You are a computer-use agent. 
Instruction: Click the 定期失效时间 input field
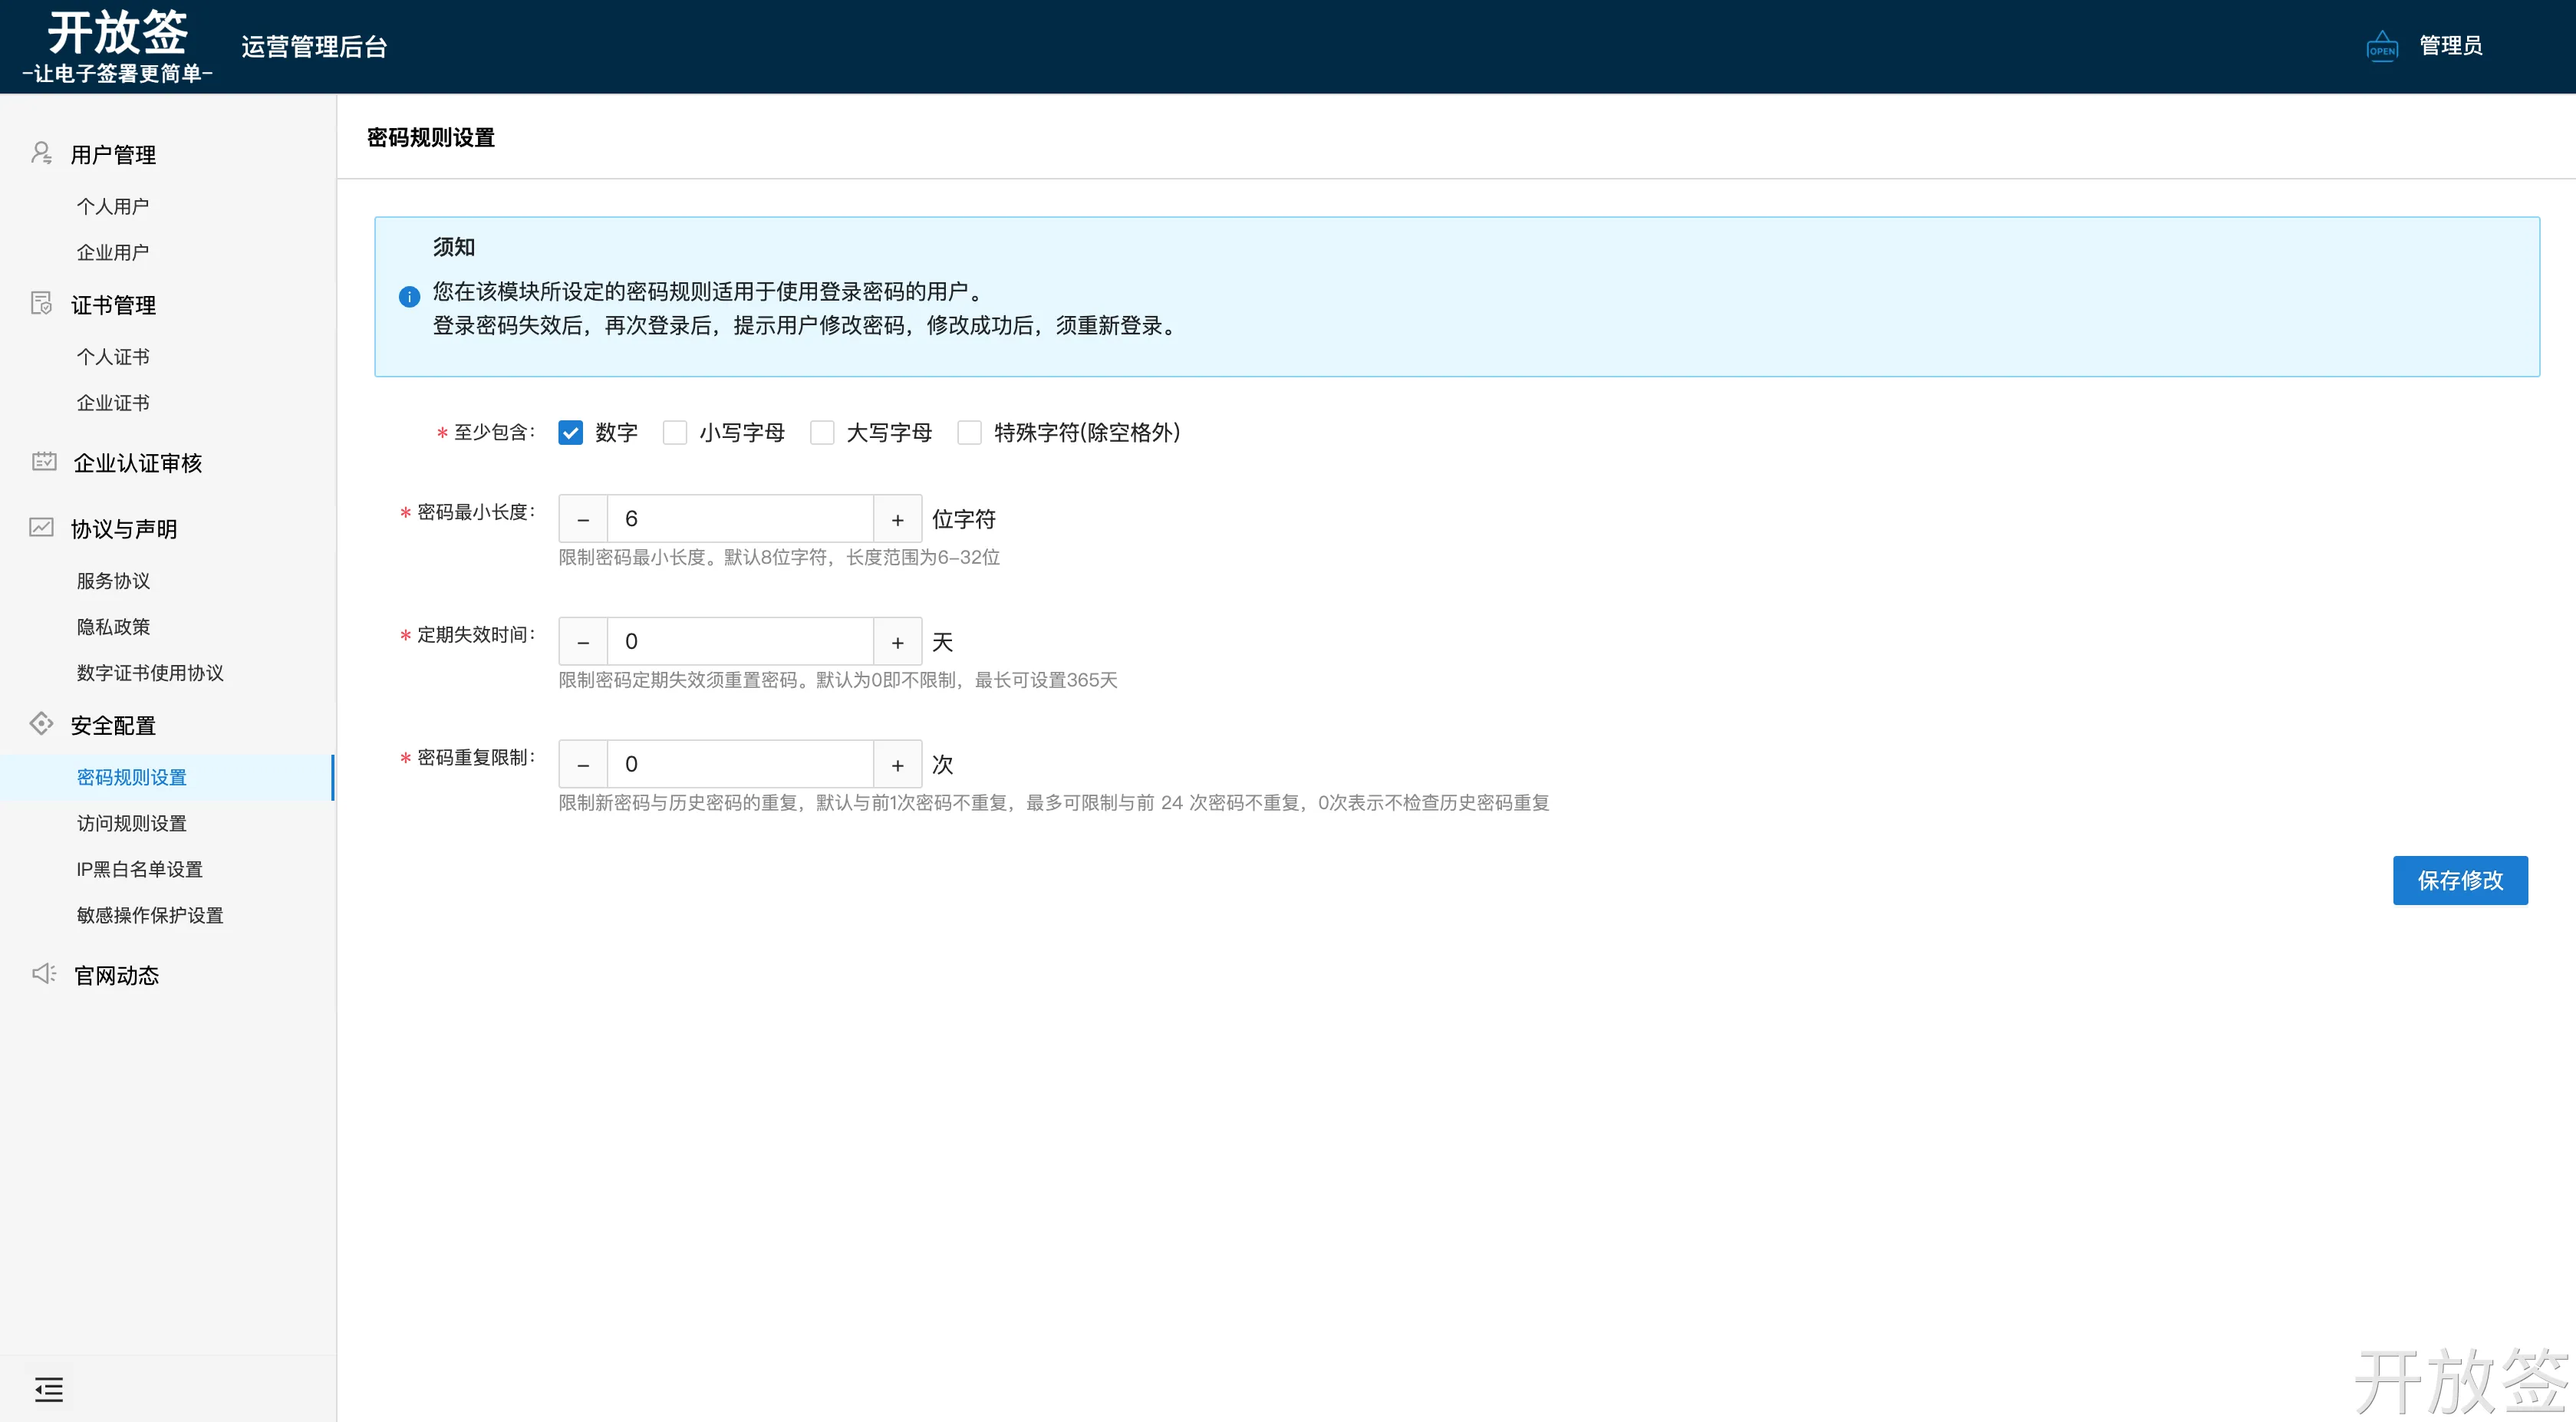tap(740, 642)
